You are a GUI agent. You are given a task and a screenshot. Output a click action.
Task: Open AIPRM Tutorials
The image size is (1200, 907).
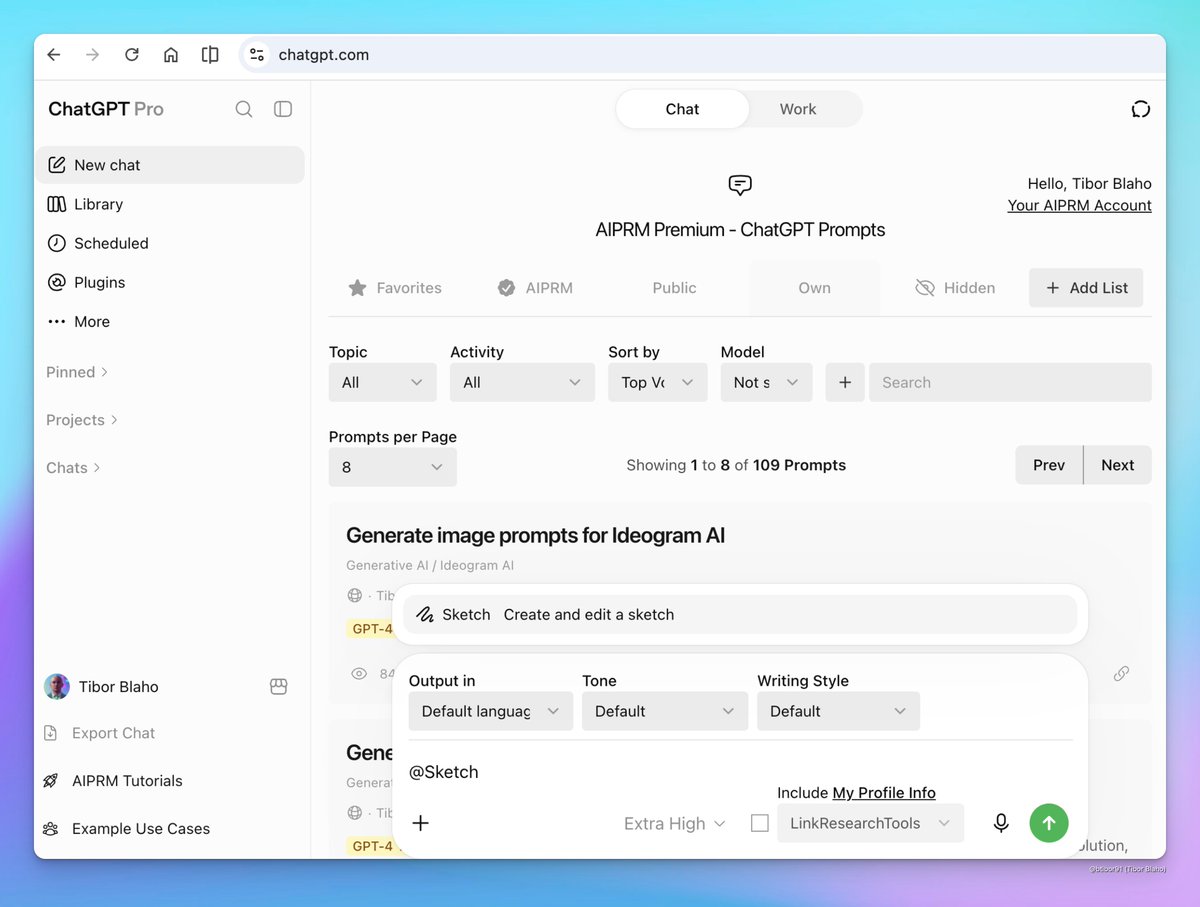click(x=113, y=781)
